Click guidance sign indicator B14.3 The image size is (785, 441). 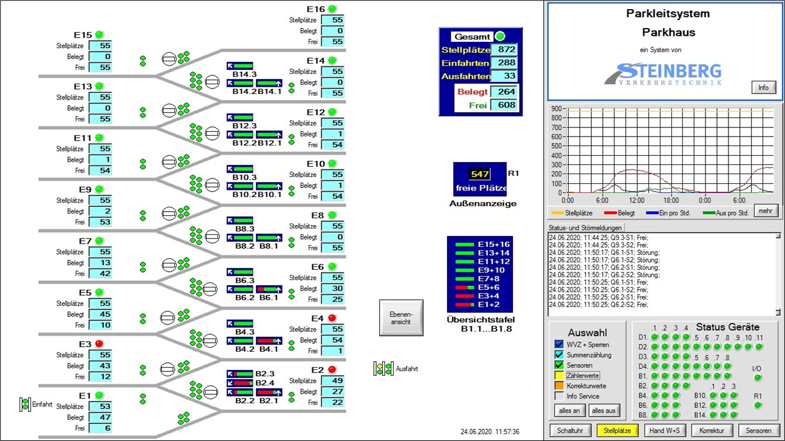pyautogui.click(x=240, y=66)
